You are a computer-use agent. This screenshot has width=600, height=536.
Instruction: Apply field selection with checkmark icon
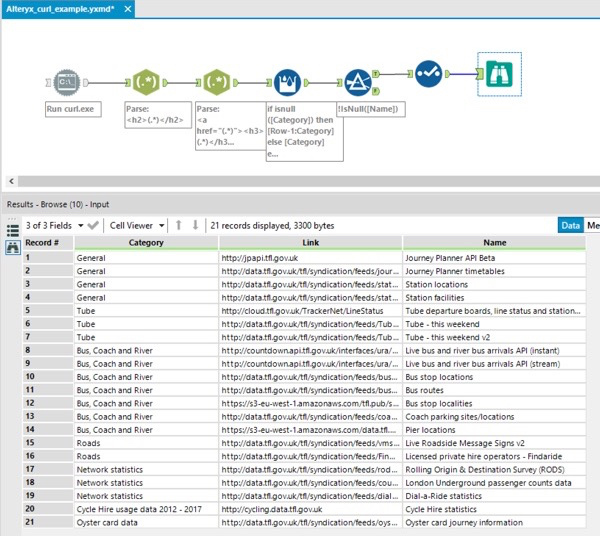coord(93,225)
